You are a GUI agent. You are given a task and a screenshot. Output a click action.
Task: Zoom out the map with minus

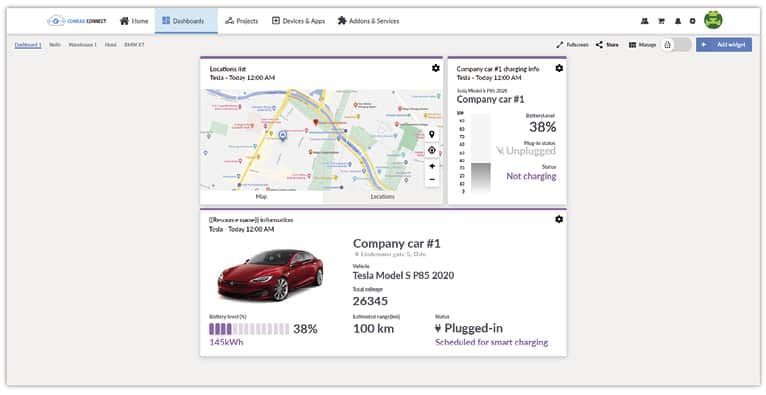pyautogui.click(x=432, y=180)
